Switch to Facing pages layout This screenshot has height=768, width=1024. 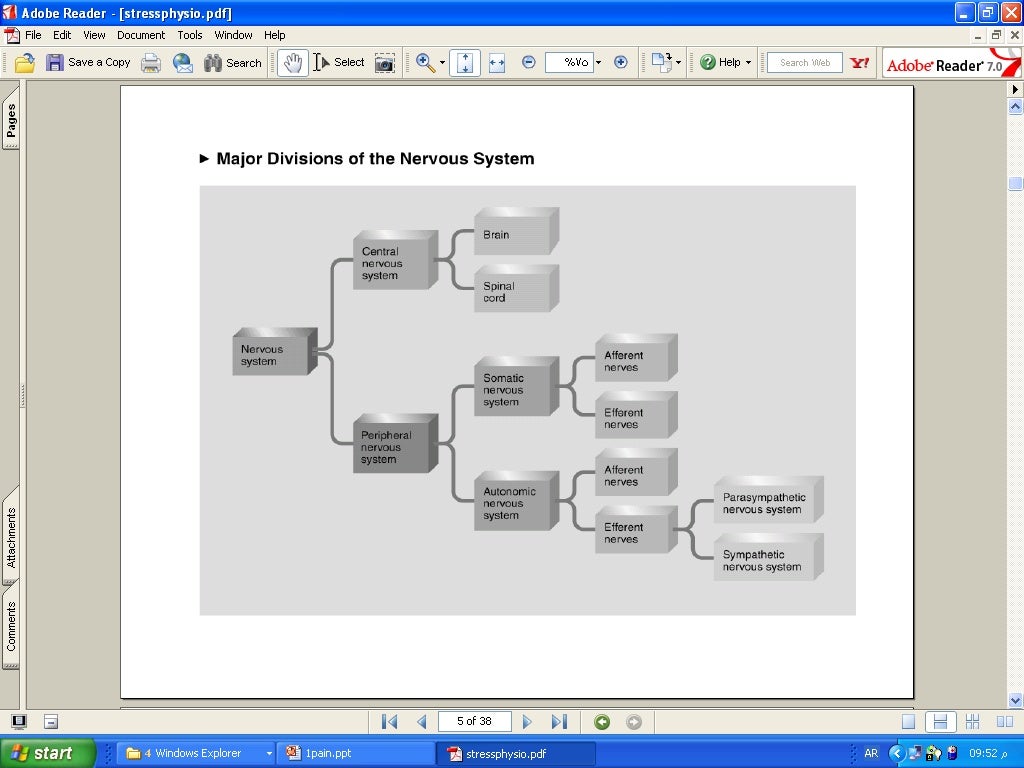coord(1005,722)
